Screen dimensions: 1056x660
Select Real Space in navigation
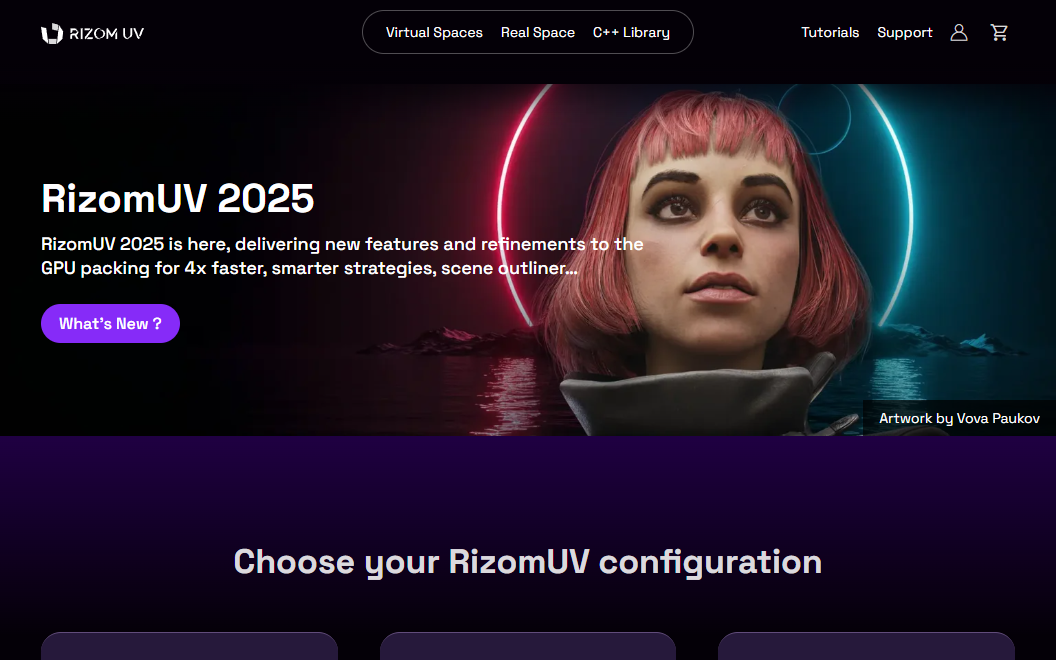tap(537, 32)
